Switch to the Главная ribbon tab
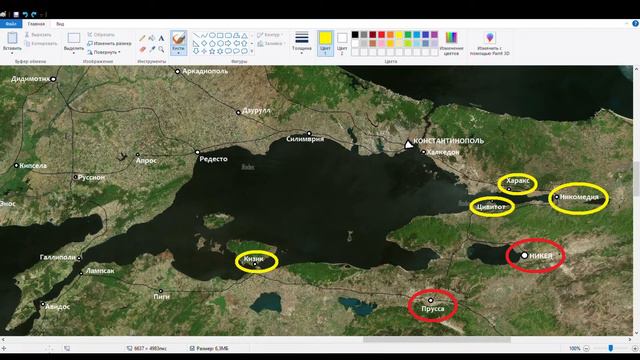 coord(36,24)
